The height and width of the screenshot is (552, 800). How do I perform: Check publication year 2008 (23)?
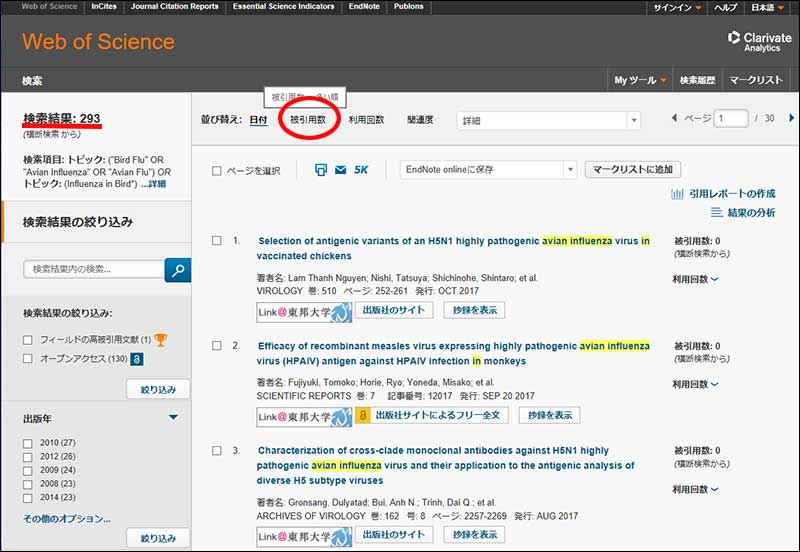tap(28, 484)
